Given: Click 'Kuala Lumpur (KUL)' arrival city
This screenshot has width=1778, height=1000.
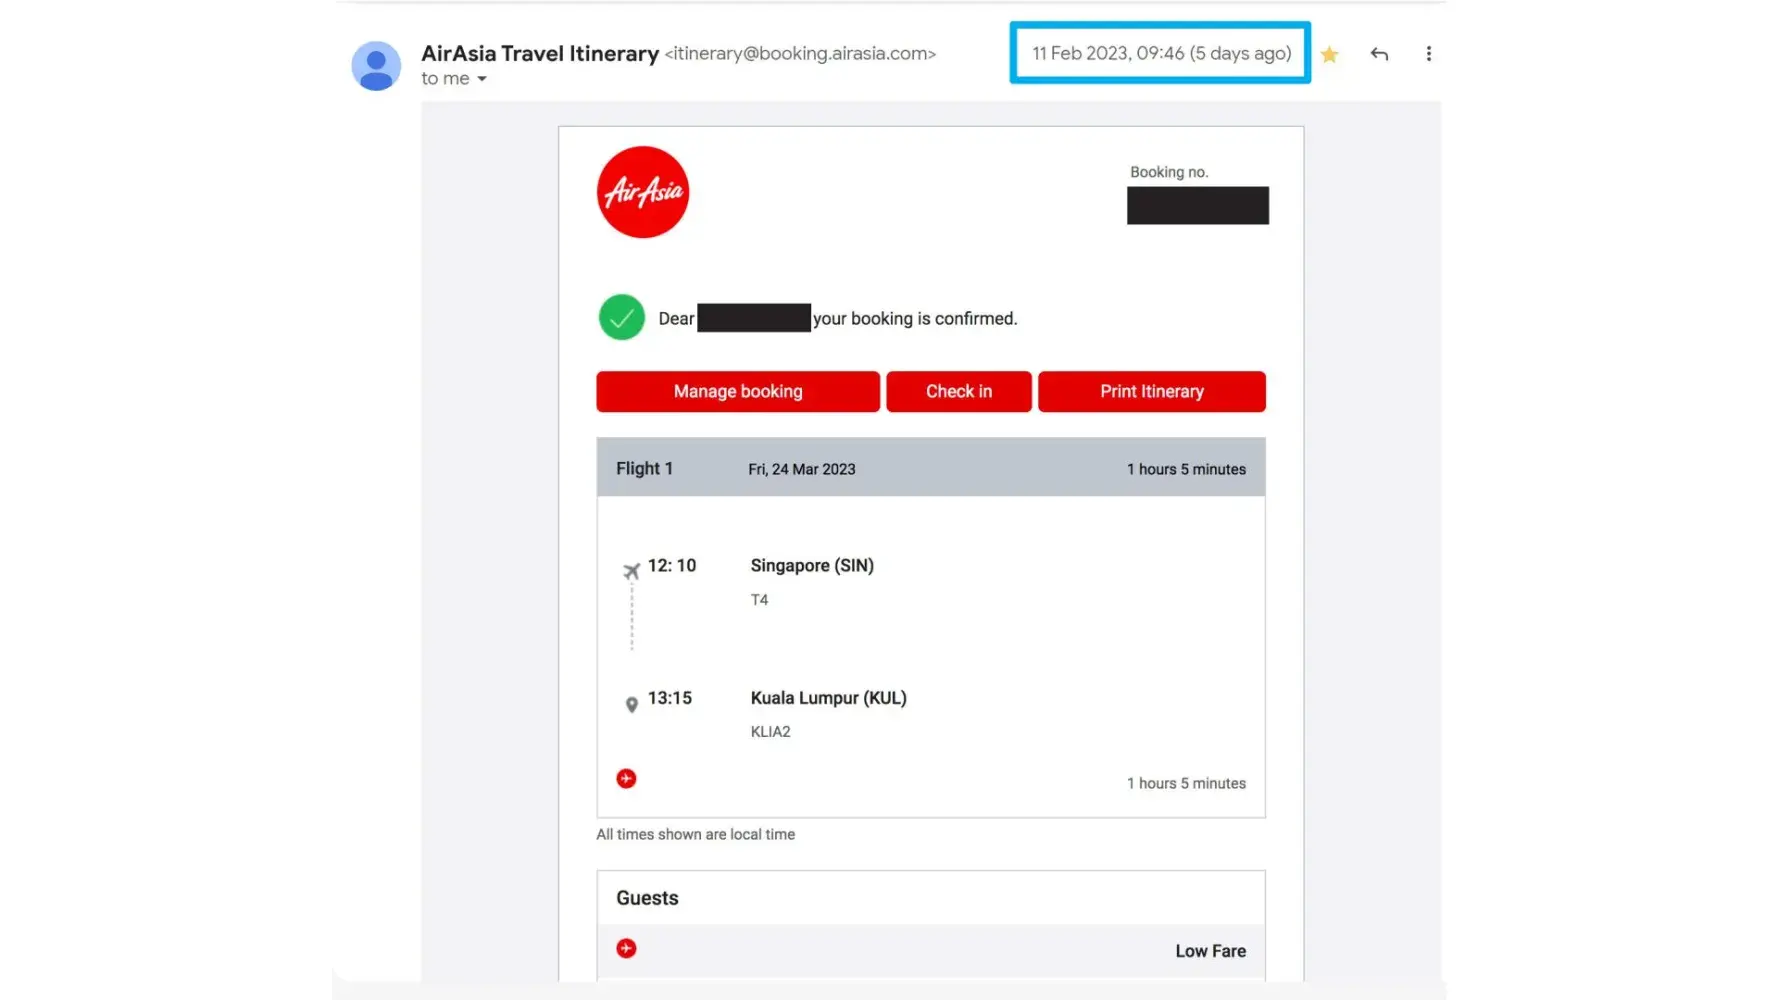Looking at the screenshot, I should pos(829,698).
